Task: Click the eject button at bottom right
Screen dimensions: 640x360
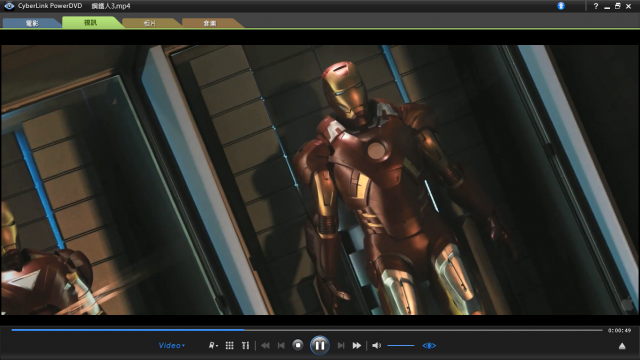Action: (x=622, y=346)
